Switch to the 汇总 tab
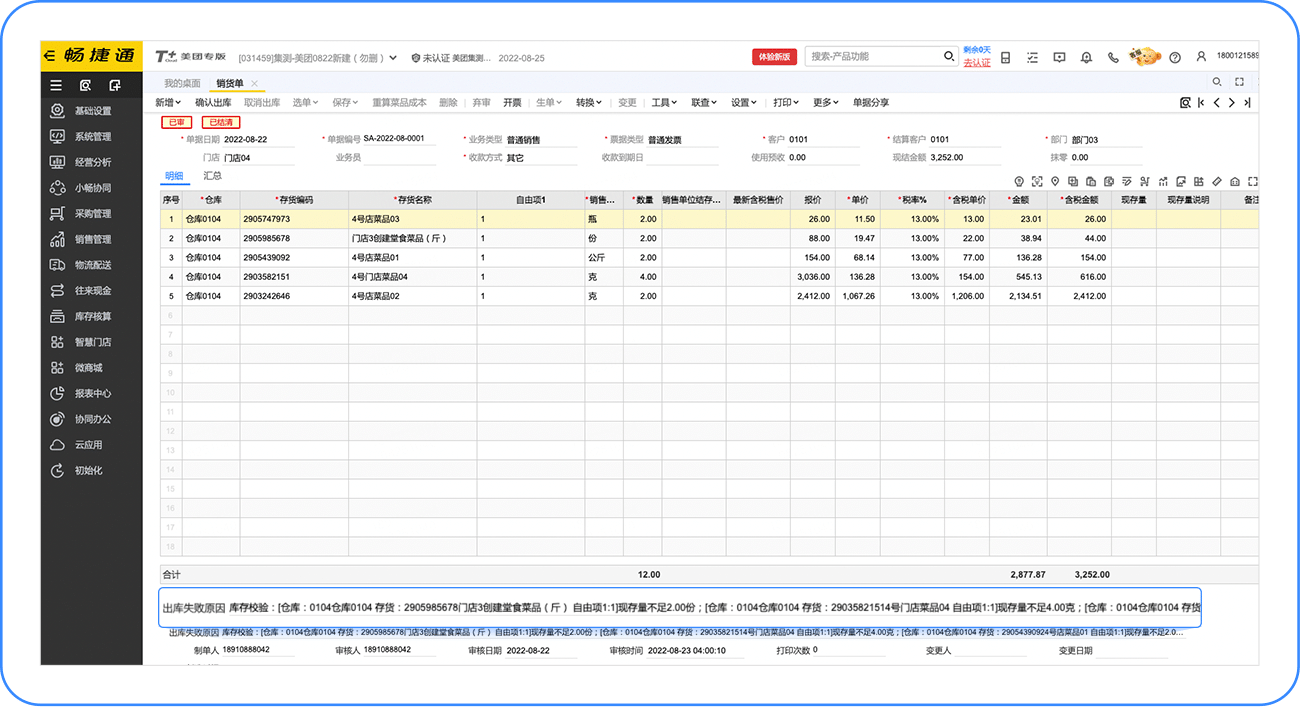1300x707 pixels. [213, 176]
